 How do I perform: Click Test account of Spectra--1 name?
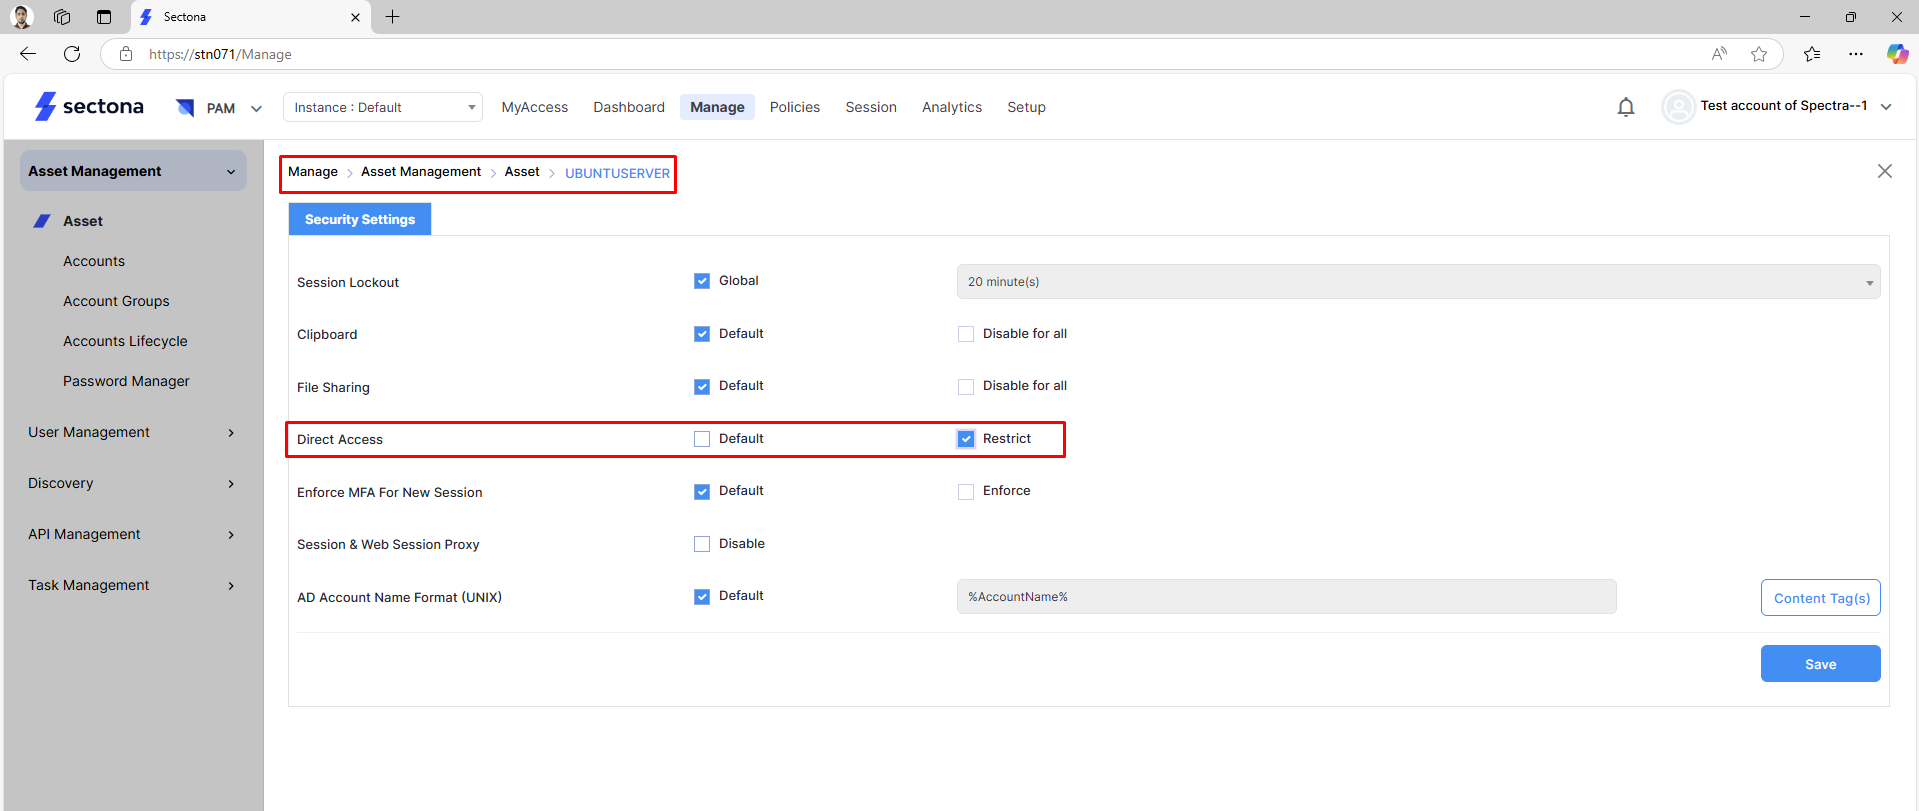pos(1784,106)
